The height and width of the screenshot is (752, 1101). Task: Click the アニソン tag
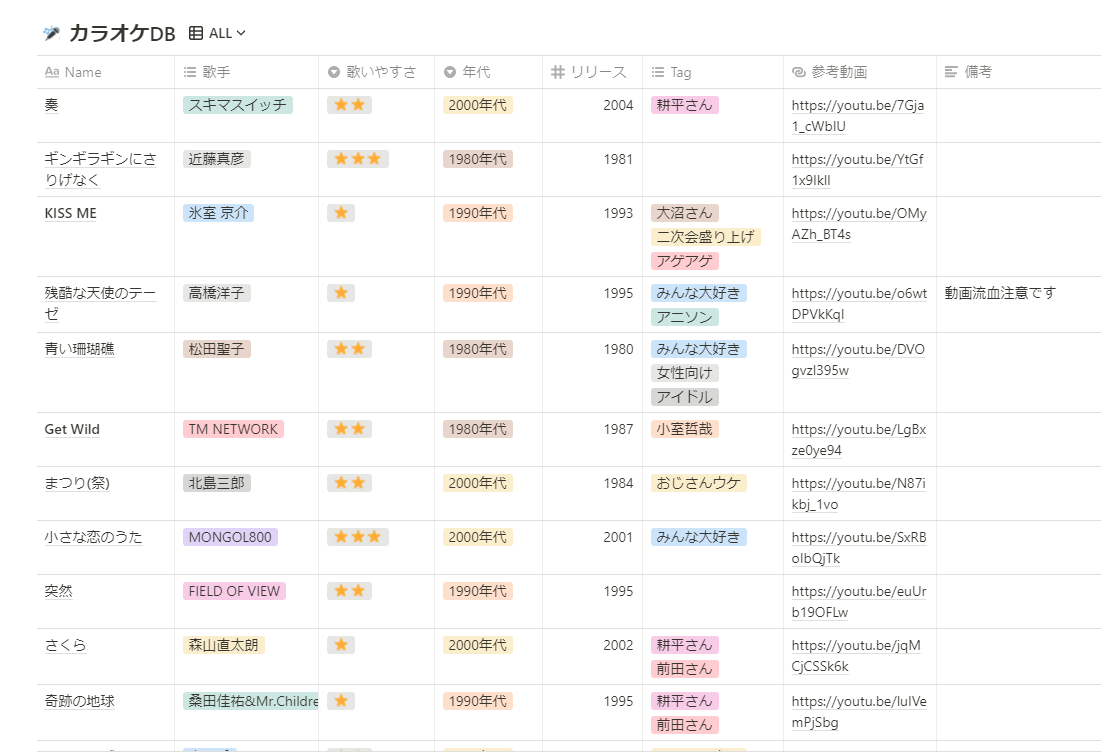click(x=685, y=317)
